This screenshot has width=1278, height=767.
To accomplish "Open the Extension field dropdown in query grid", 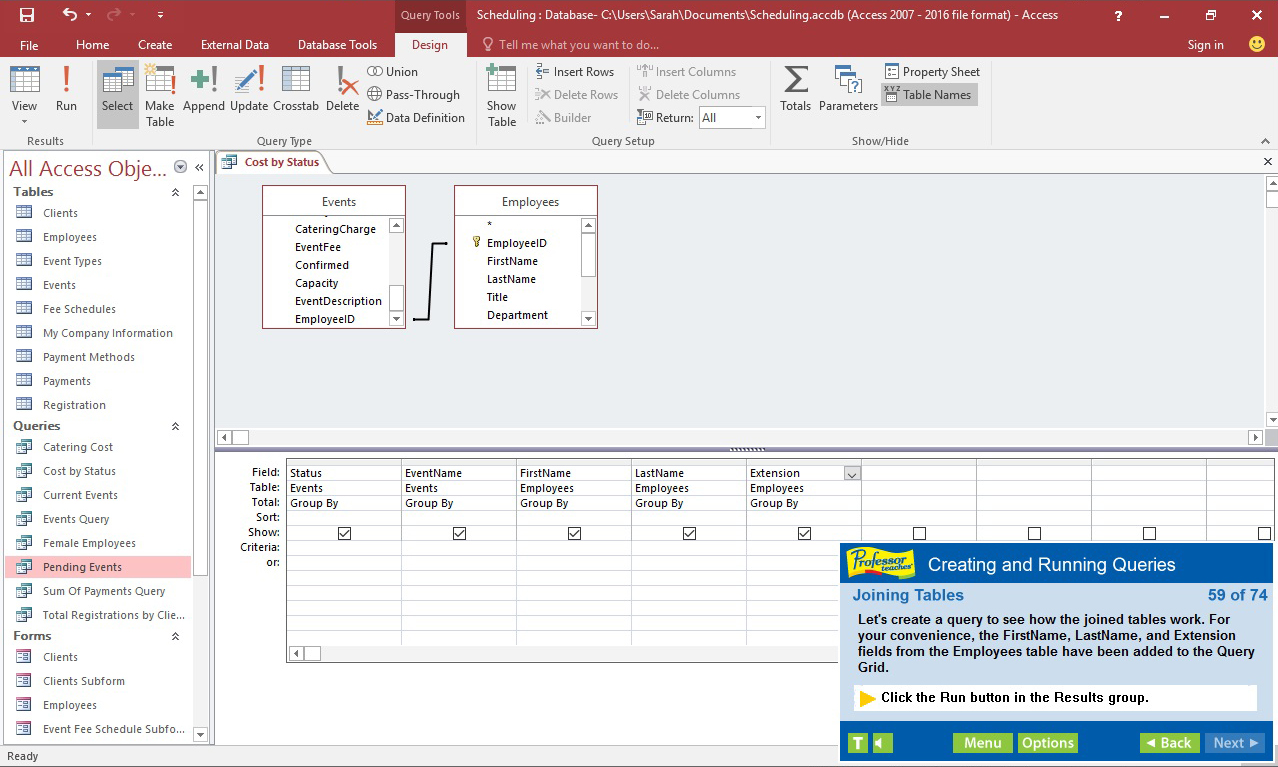I will click(x=853, y=471).
